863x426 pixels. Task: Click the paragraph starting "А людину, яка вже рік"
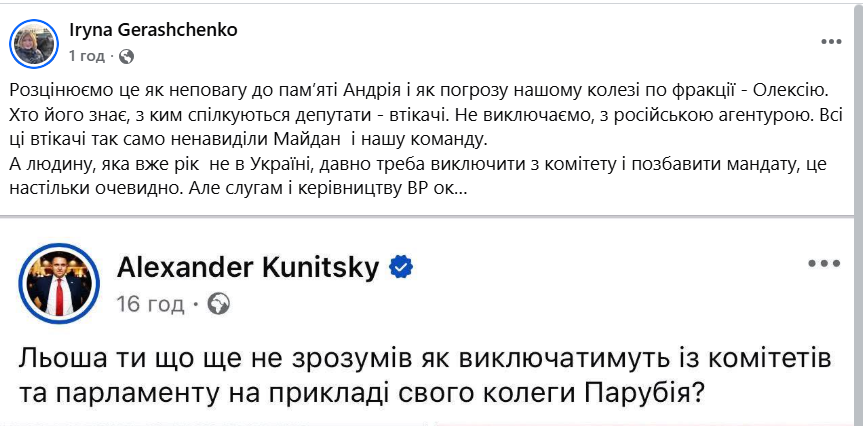300,163
